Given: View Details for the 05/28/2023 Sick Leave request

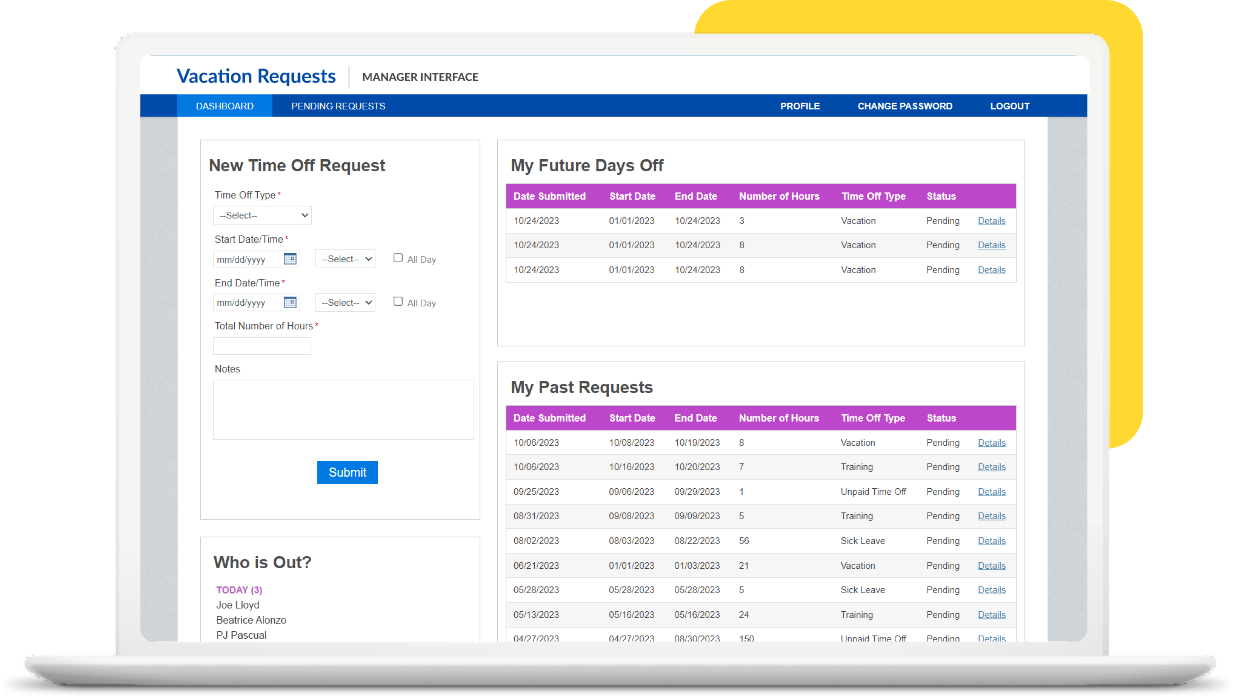Looking at the screenshot, I should coord(992,590).
